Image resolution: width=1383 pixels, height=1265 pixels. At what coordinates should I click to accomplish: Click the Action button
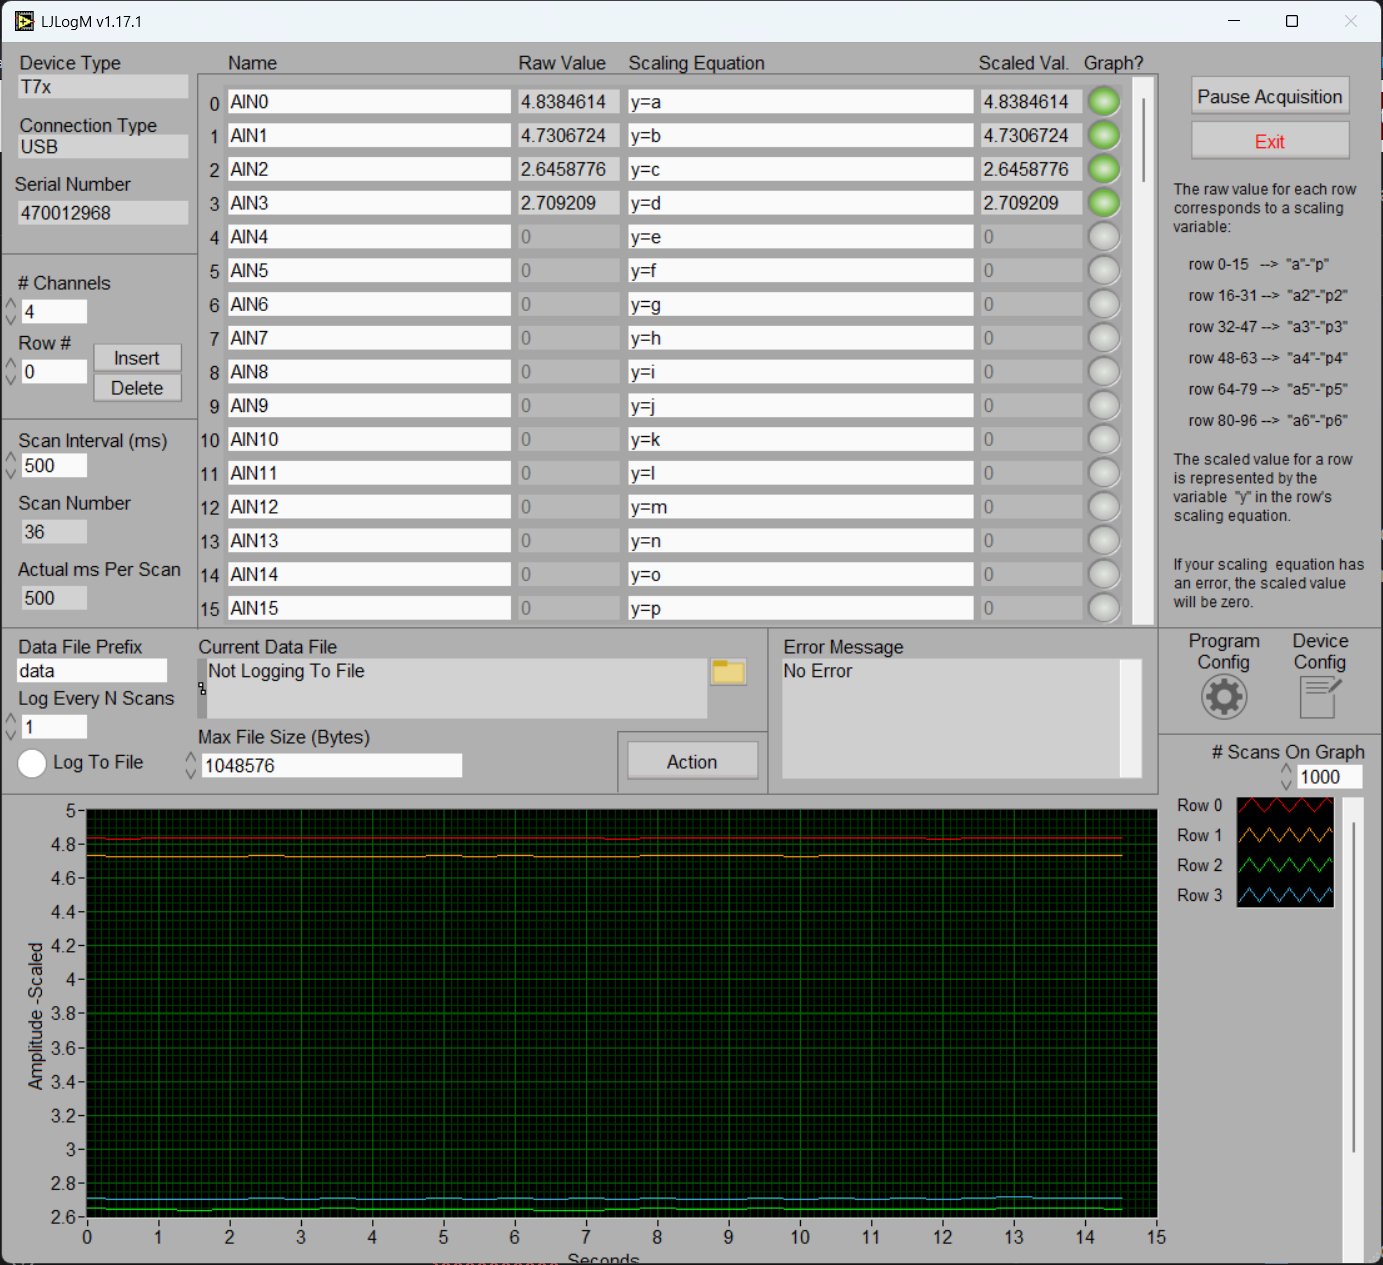tap(691, 762)
